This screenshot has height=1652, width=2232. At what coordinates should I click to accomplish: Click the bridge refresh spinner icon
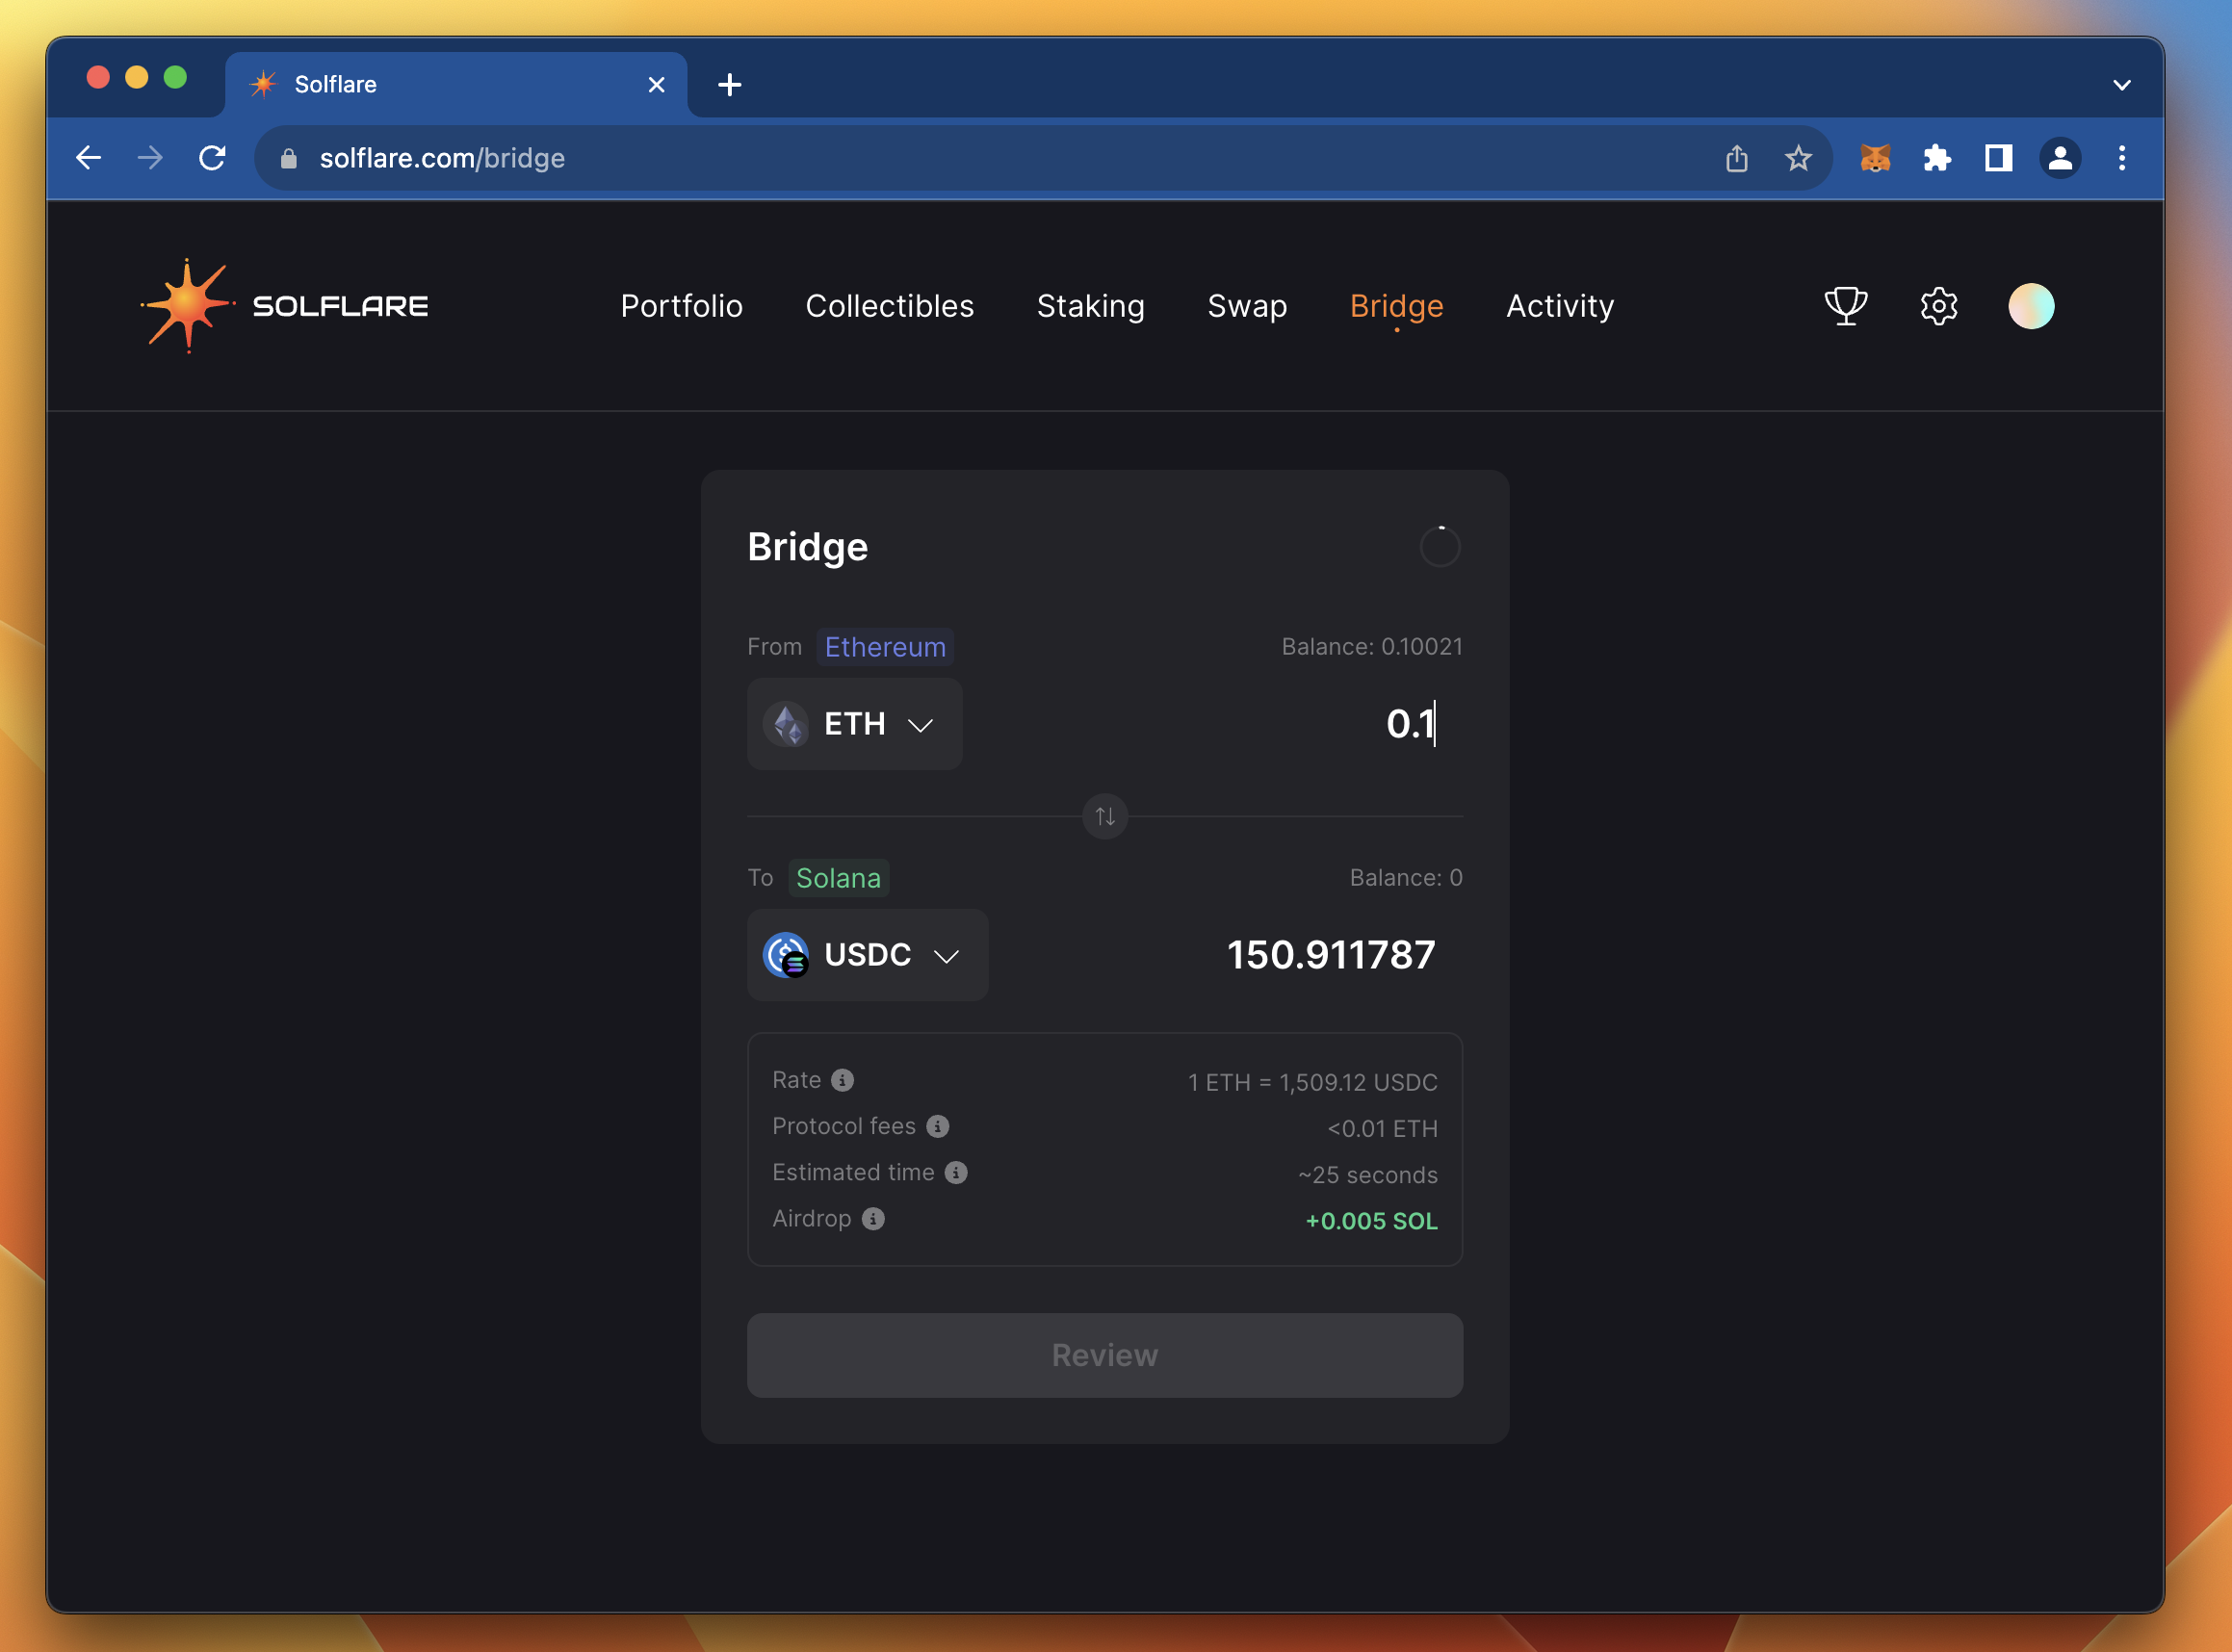[1440, 547]
